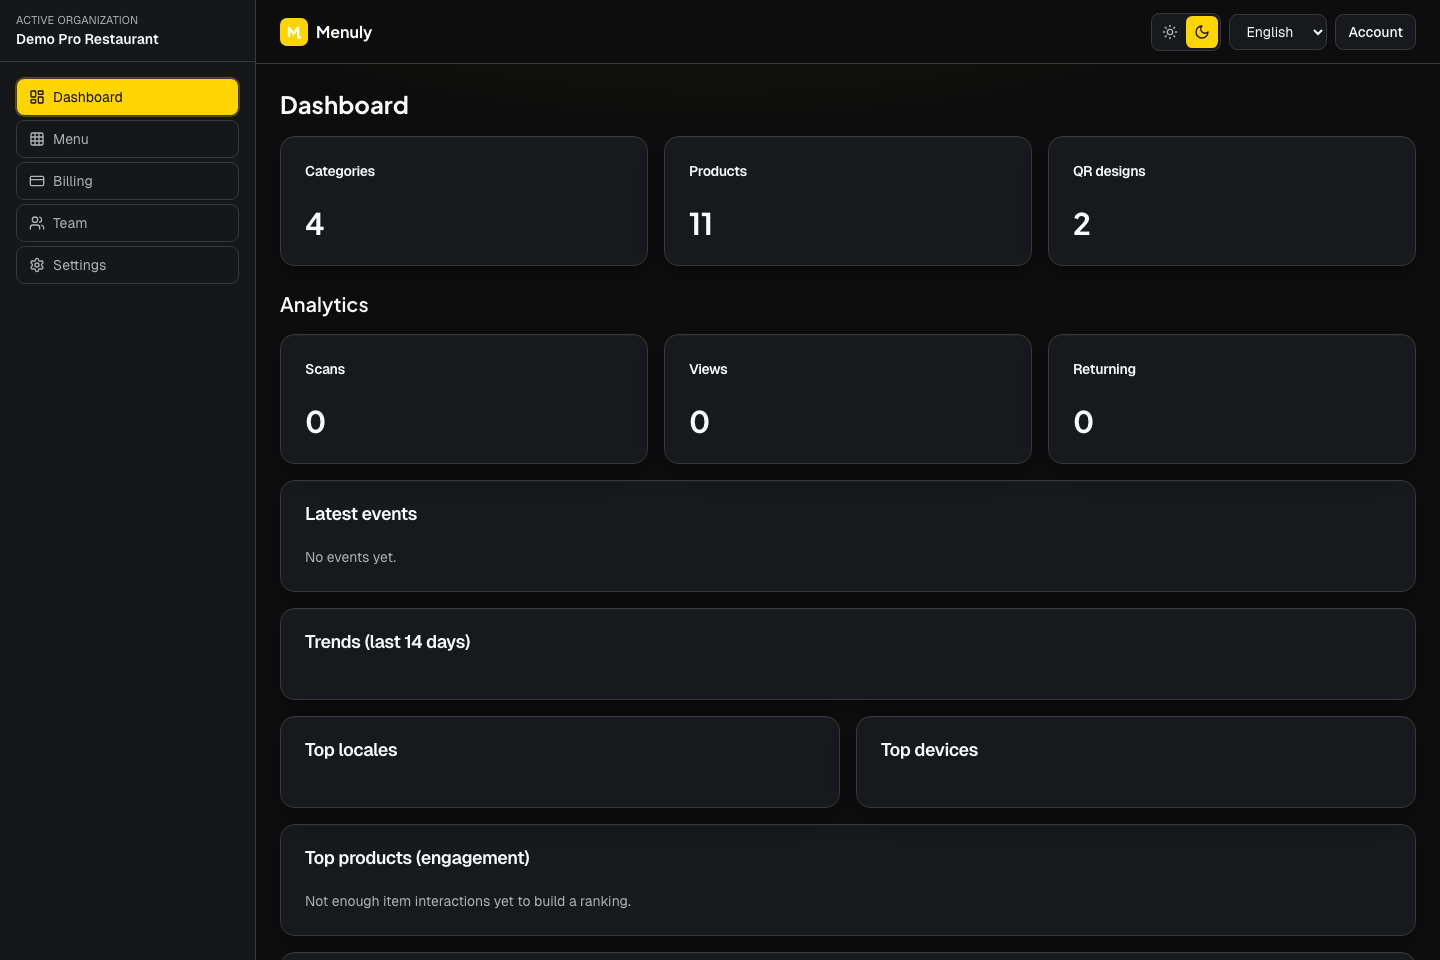The width and height of the screenshot is (1440, 960).
Task: Select the Team navigation item
Action: click(x=127, y=223)
